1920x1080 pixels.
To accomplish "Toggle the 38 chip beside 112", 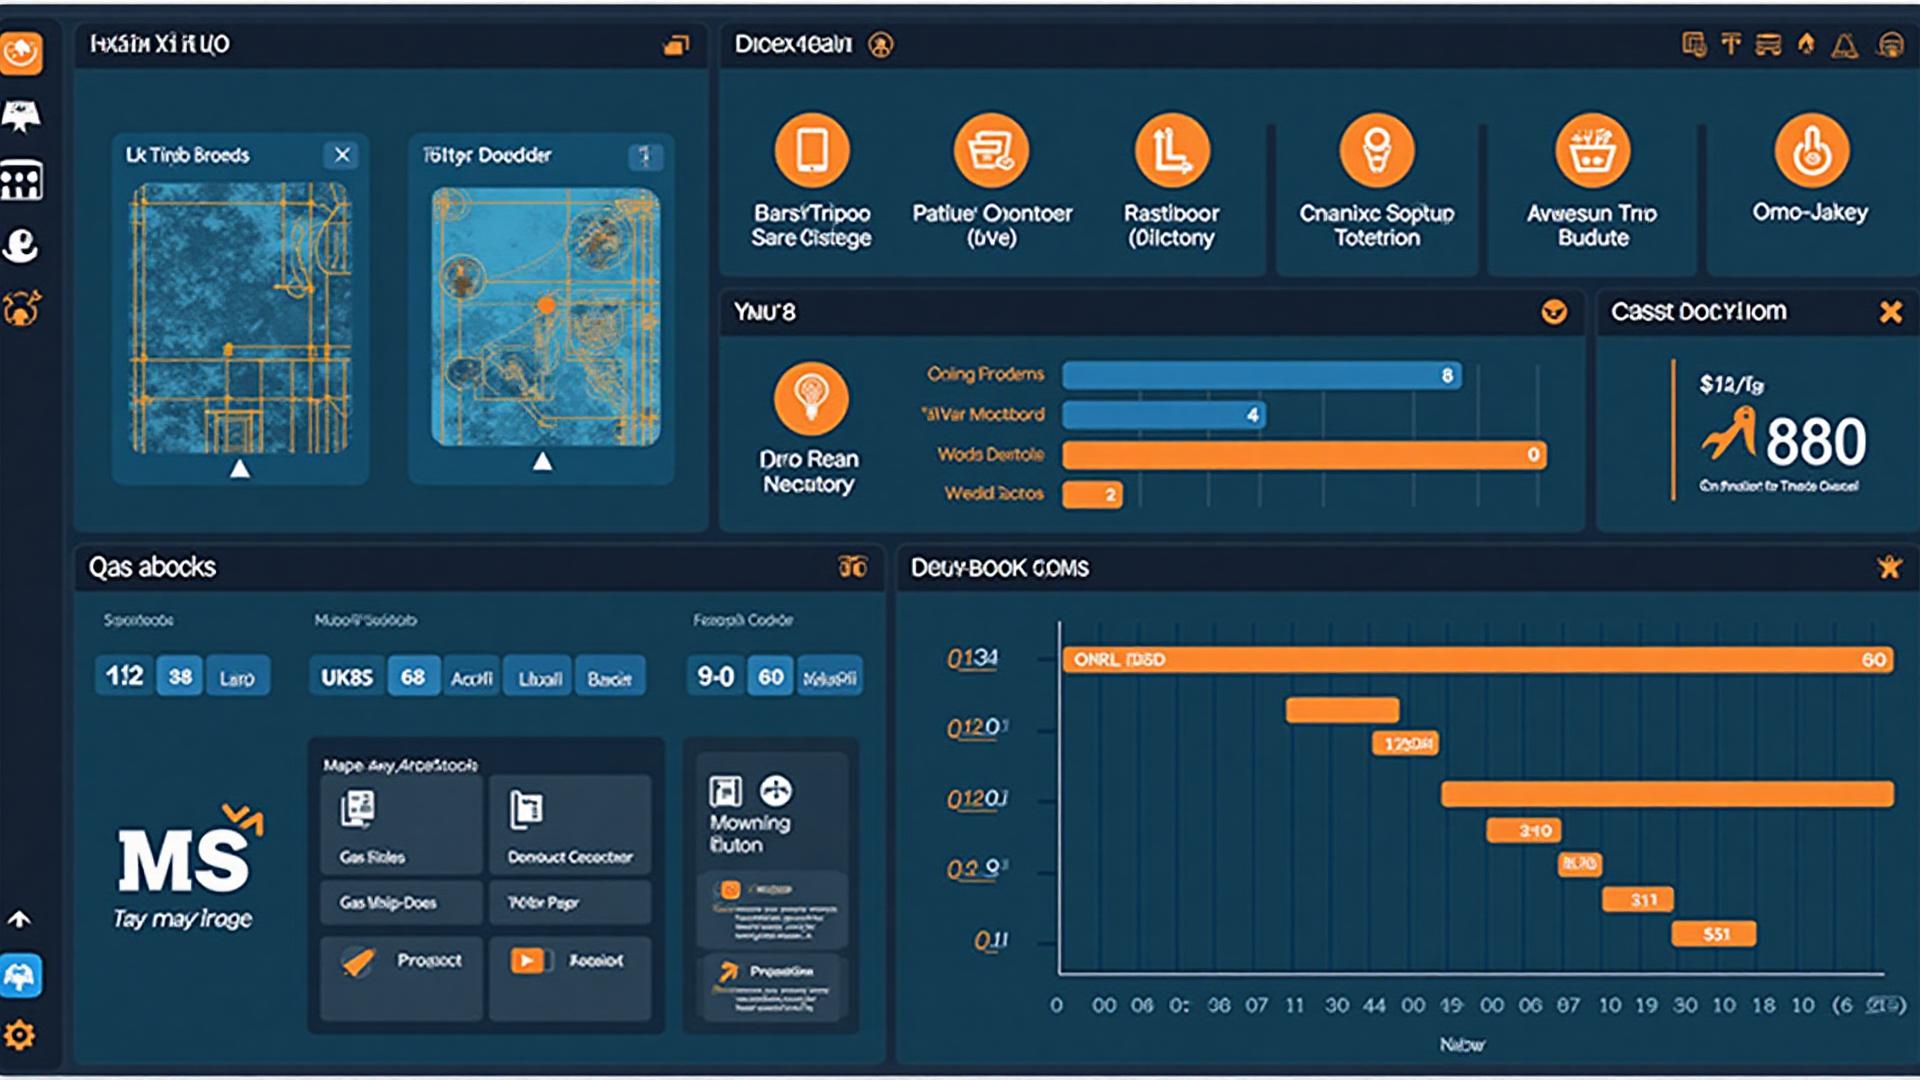I will tap(180, 677).
